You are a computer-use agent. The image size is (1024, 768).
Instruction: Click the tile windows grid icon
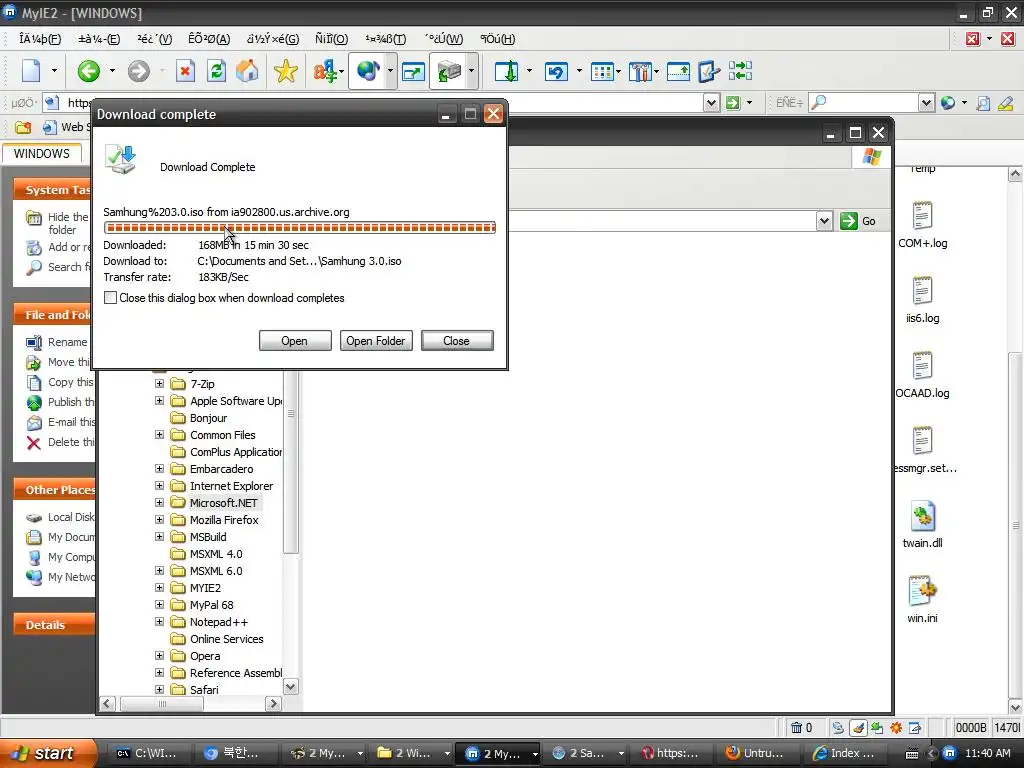click(x=601, y=71)
